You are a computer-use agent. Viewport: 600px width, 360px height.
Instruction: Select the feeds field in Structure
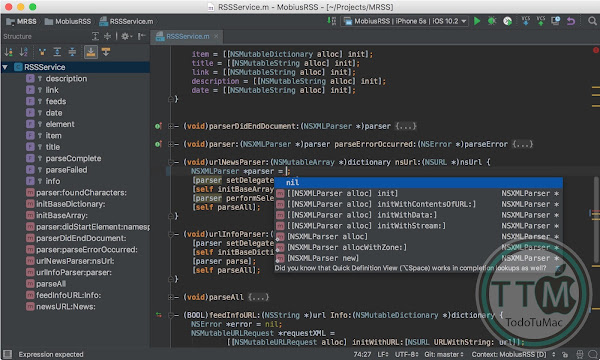click(56, 101)
